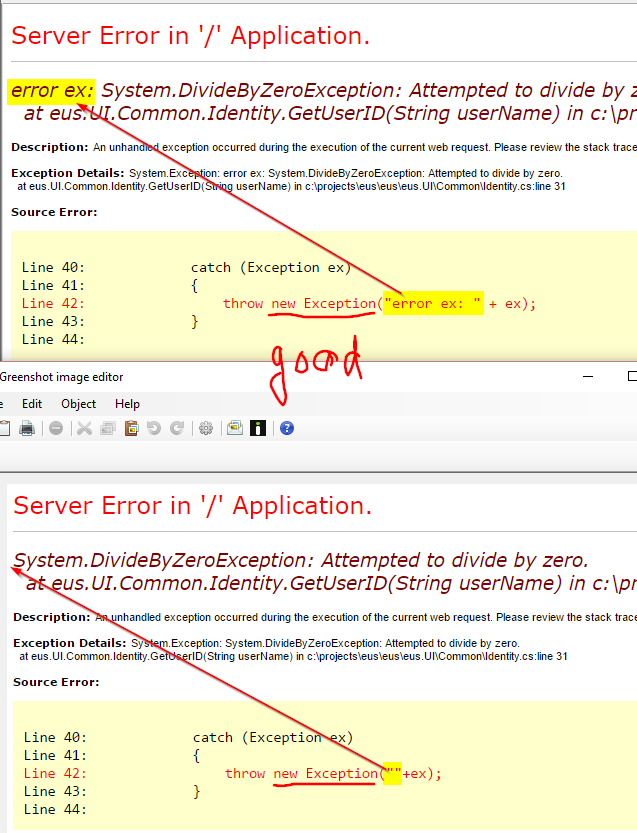Click the upper 'Exception Details:' label
Screen dimensions: 637x833
[x=67, y=173]
